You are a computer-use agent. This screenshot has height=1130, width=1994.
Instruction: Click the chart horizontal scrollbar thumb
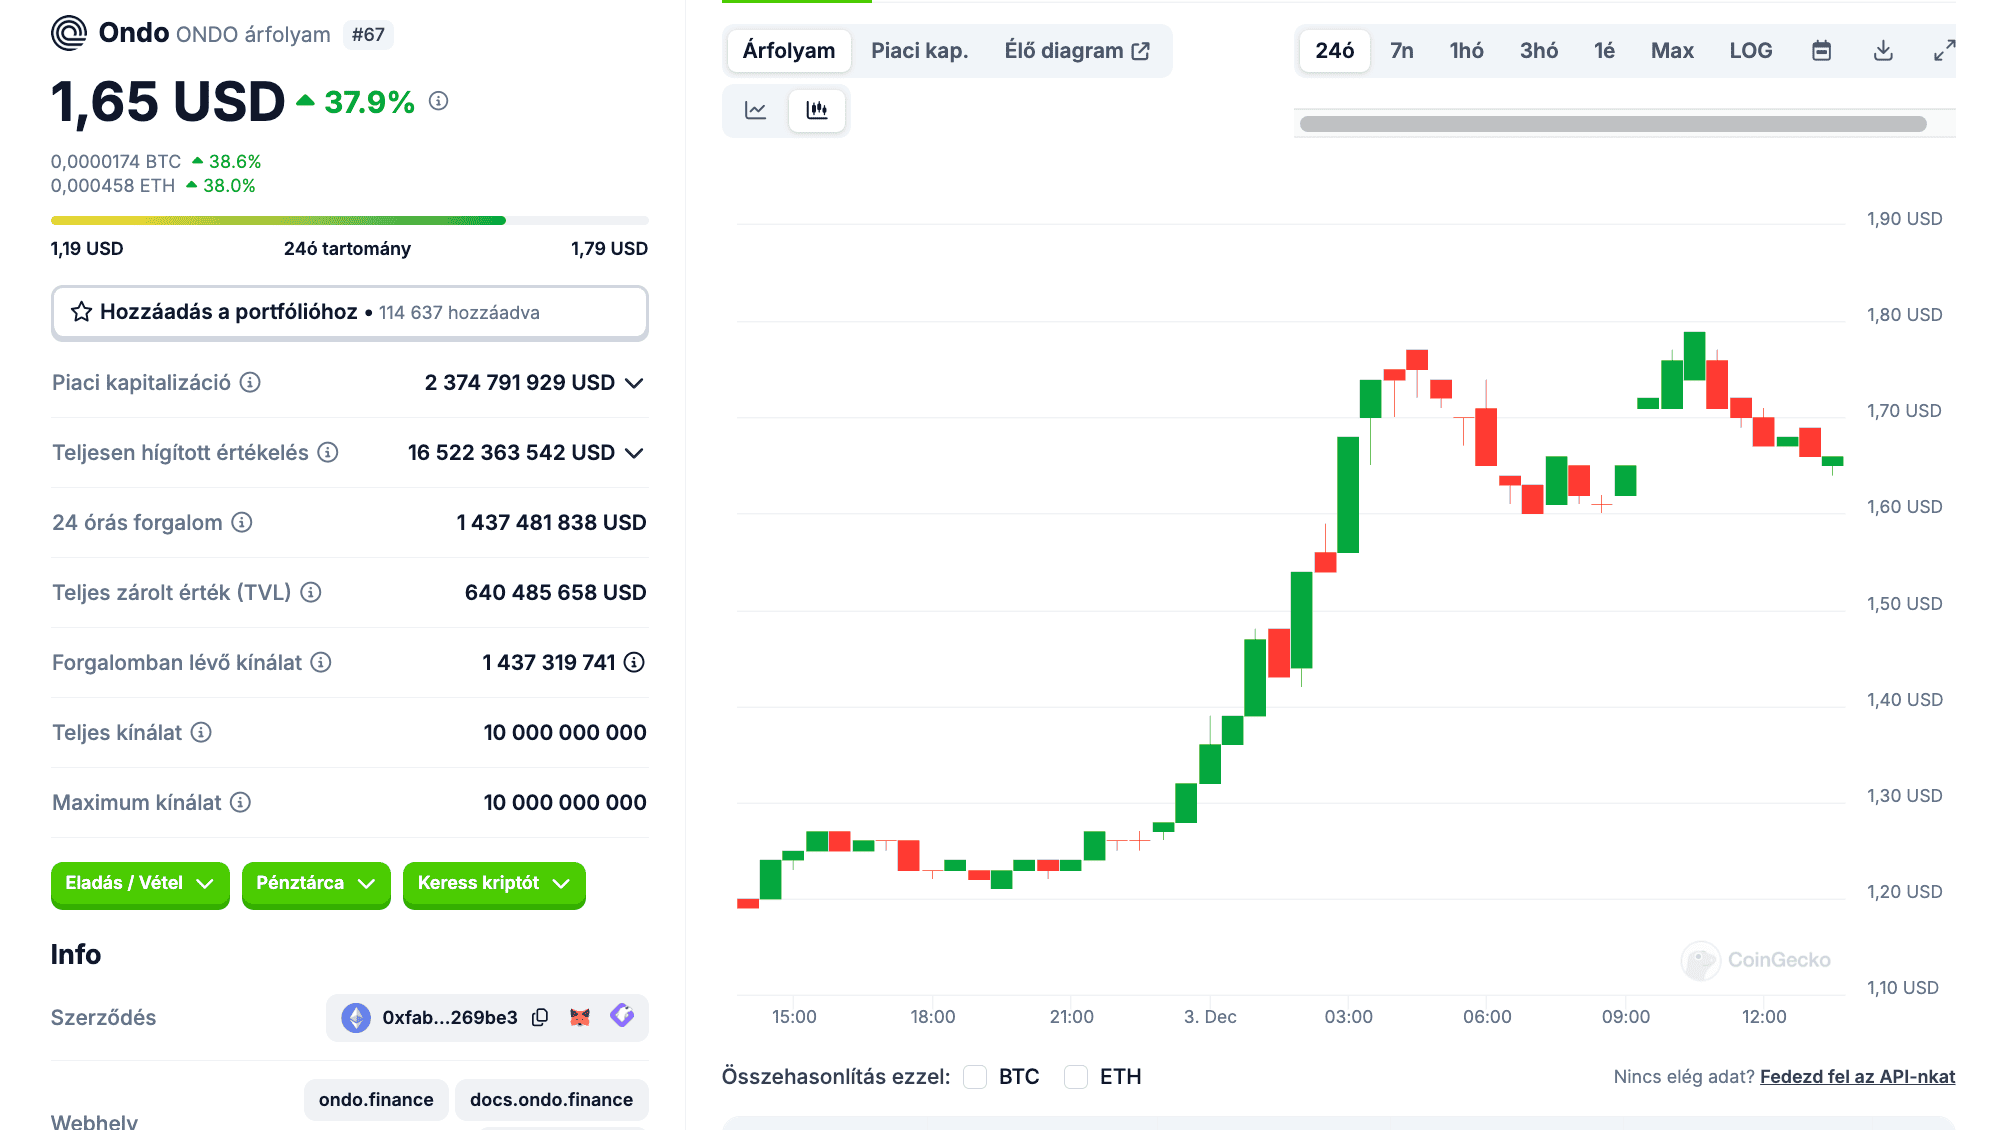click(1613, 124)
